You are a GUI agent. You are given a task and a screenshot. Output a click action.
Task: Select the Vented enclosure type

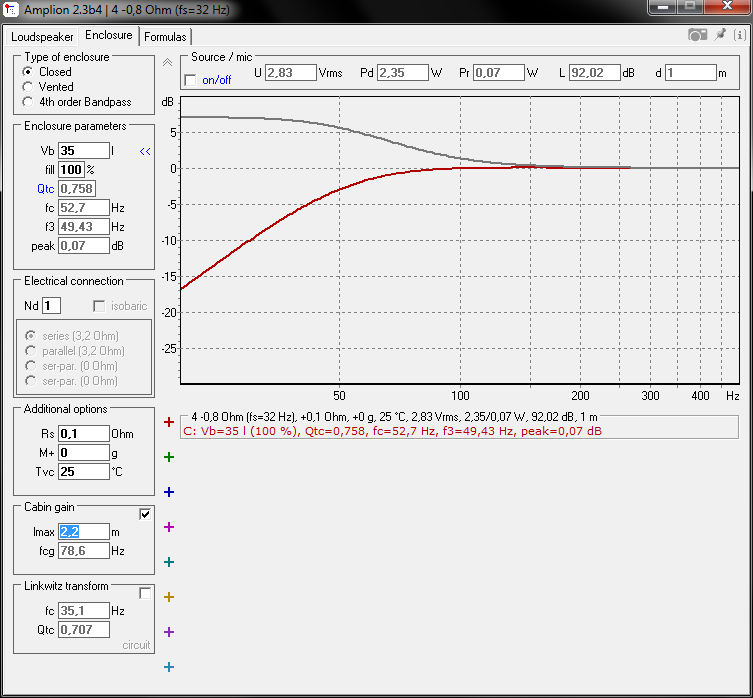click(28, 87)
